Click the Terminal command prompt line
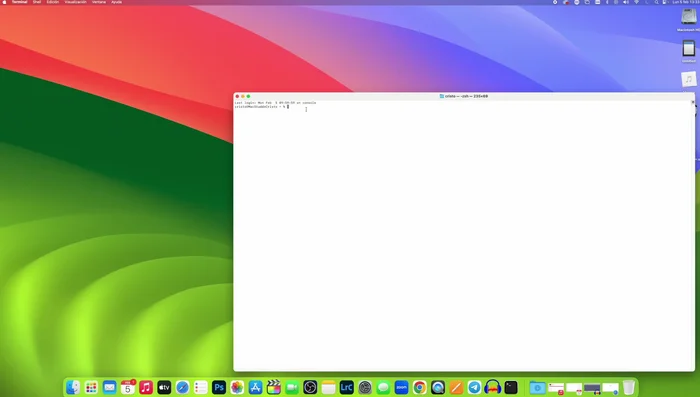 [262, 107]
